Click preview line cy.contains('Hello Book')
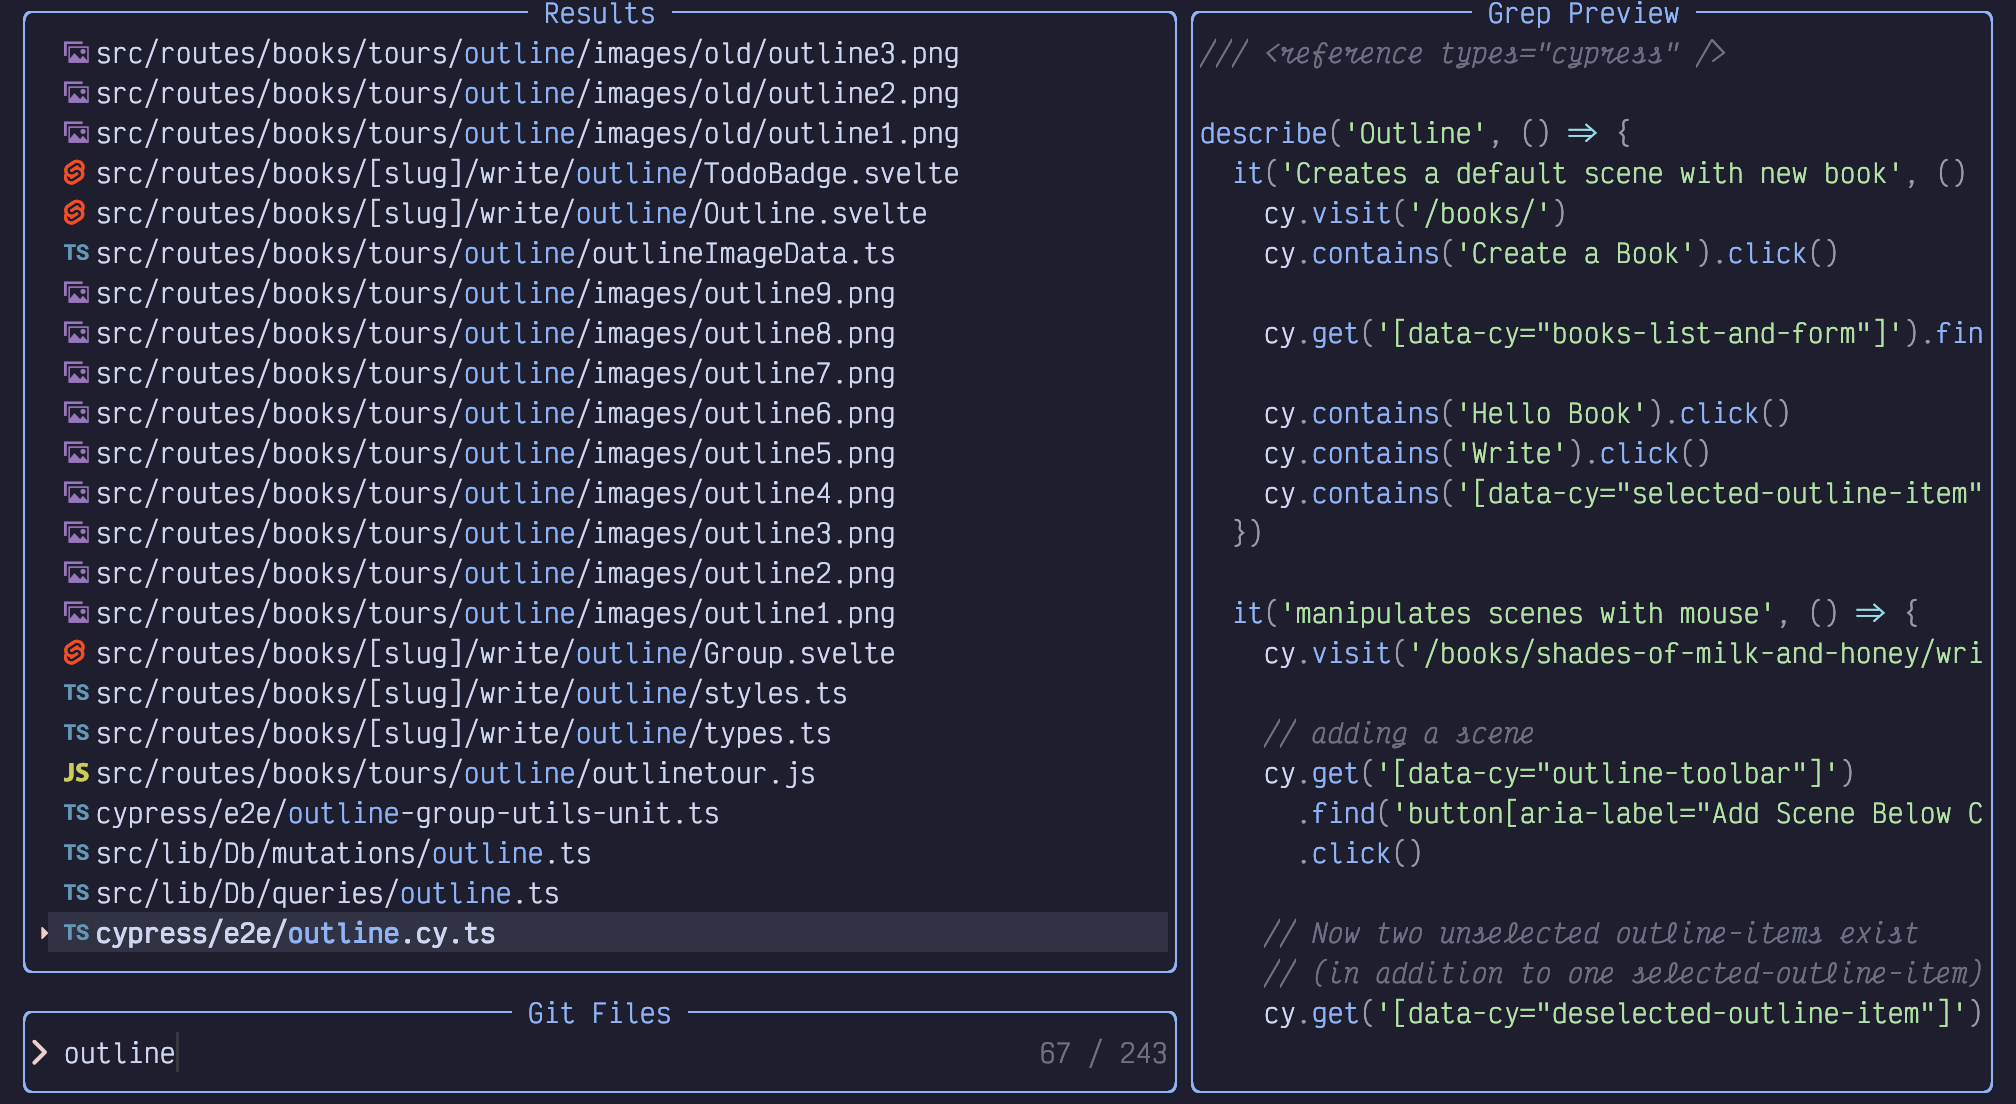This screenshot has height=1104, width=2016. pos(1527,413)
